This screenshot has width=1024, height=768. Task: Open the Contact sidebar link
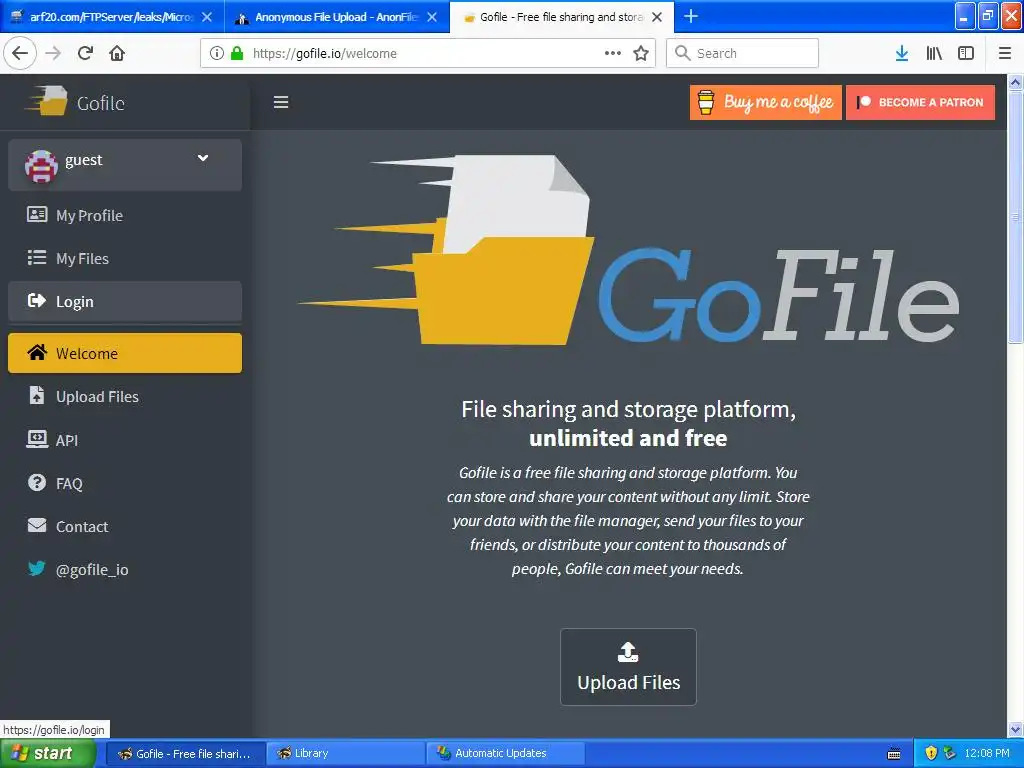click(125, 526)
